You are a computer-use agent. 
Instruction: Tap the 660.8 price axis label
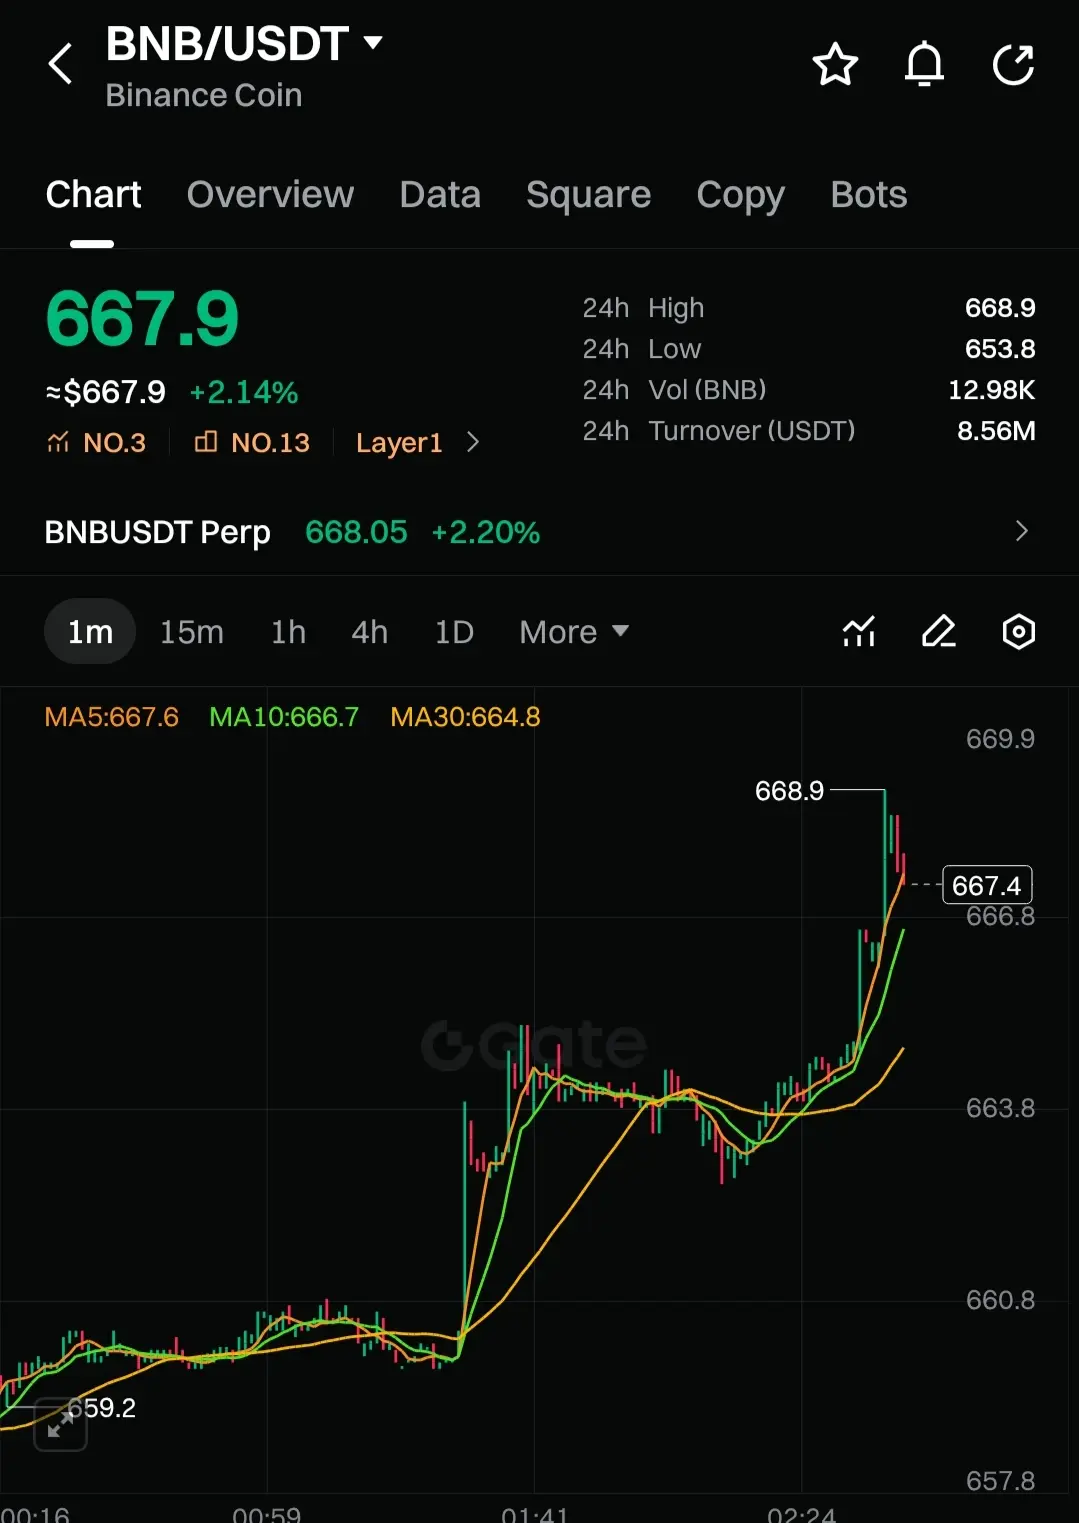pyautogui.click(x=1000, y=1300)
